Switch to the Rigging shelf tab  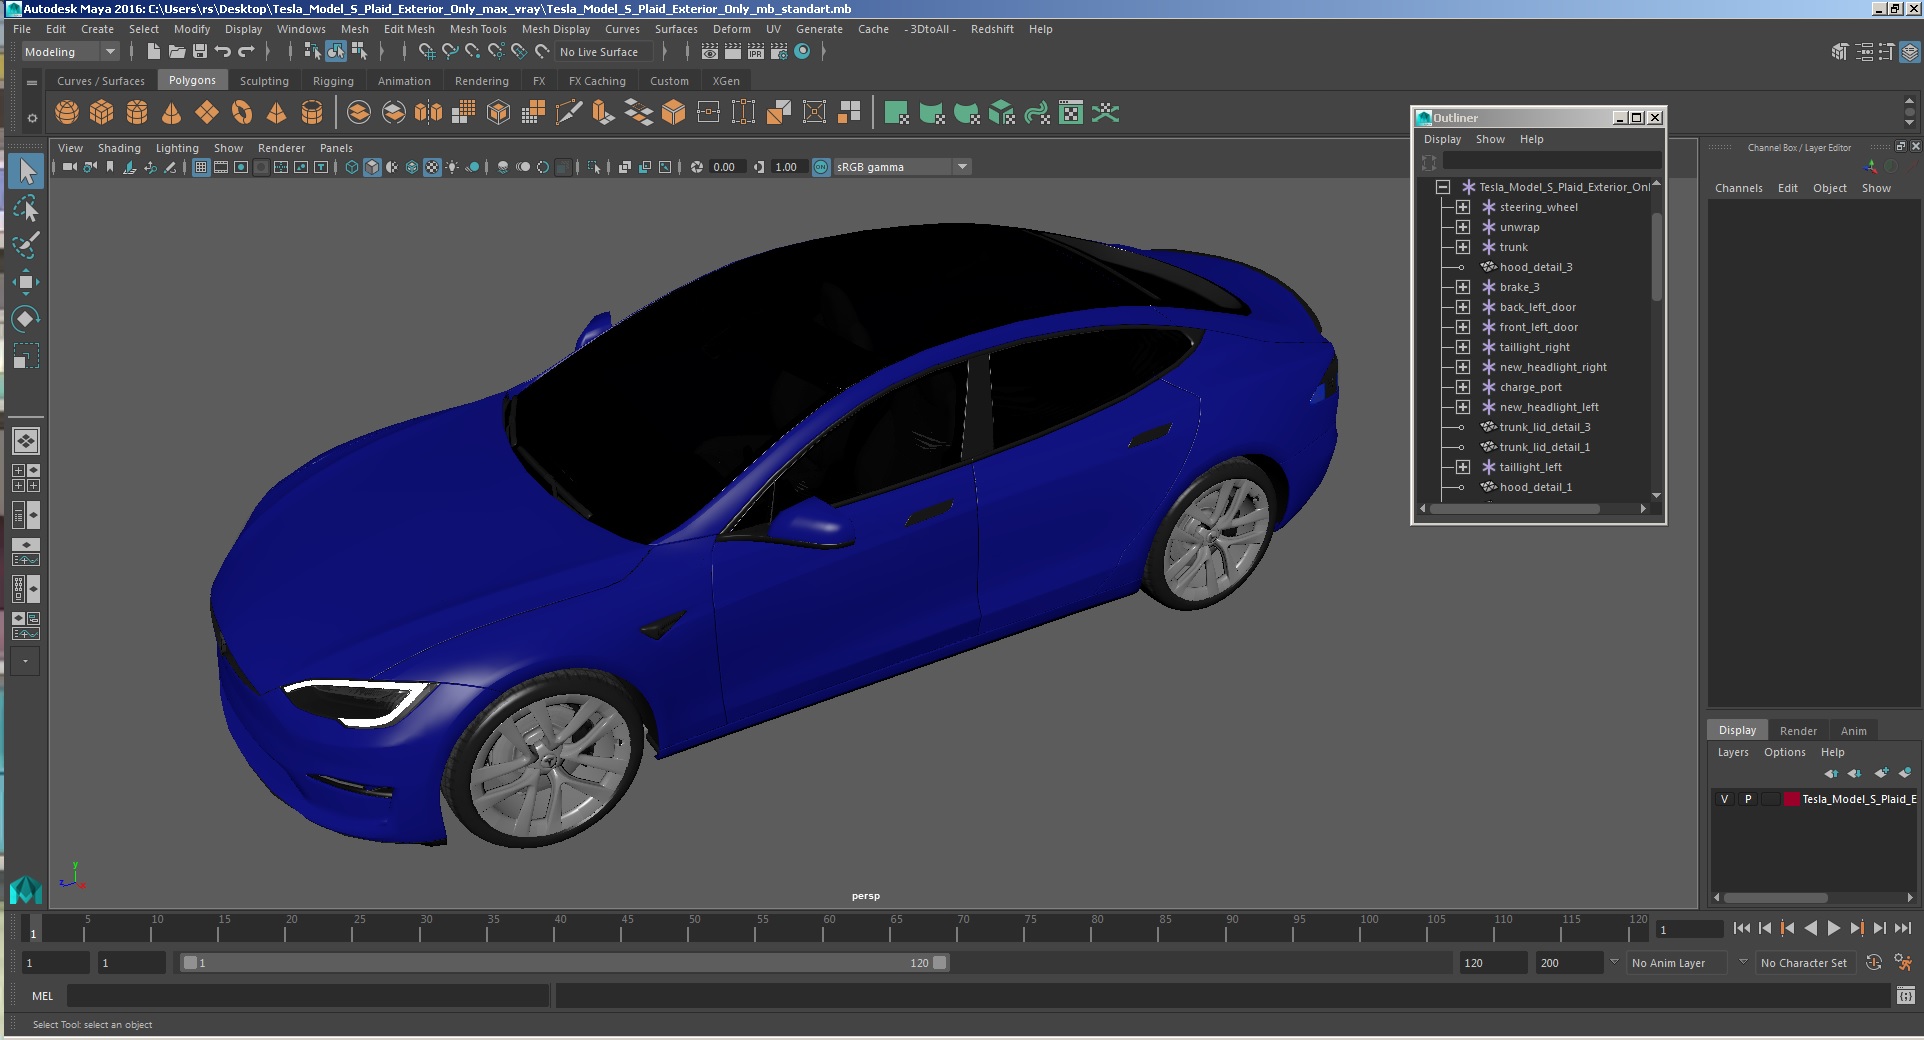point(333,81)
